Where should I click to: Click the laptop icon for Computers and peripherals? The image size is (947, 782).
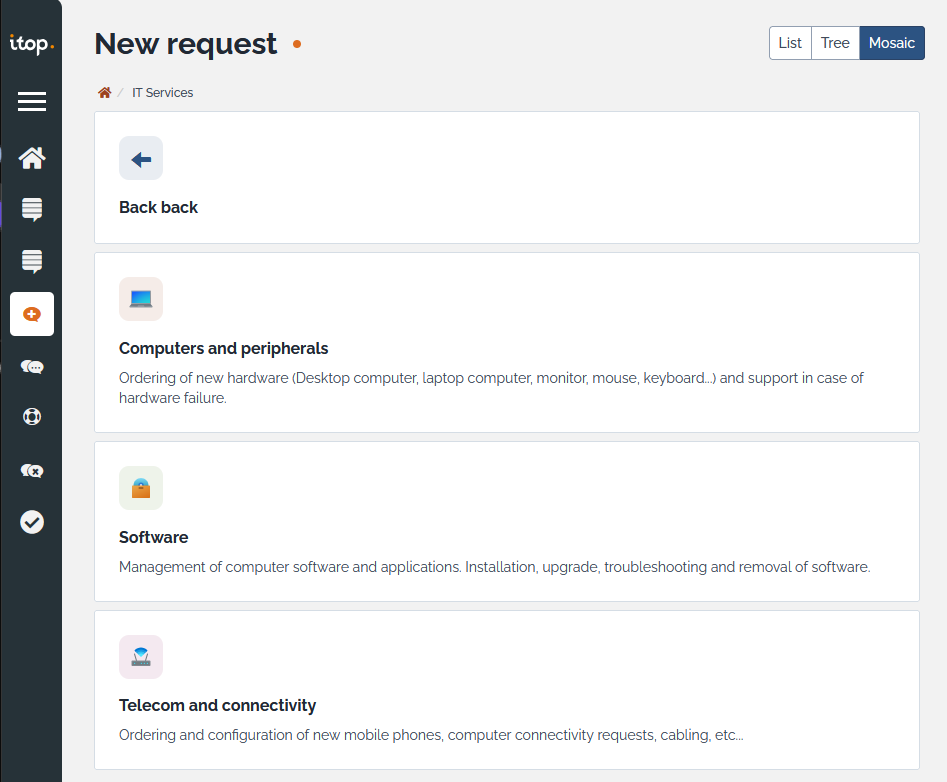(x=141, y=299)
